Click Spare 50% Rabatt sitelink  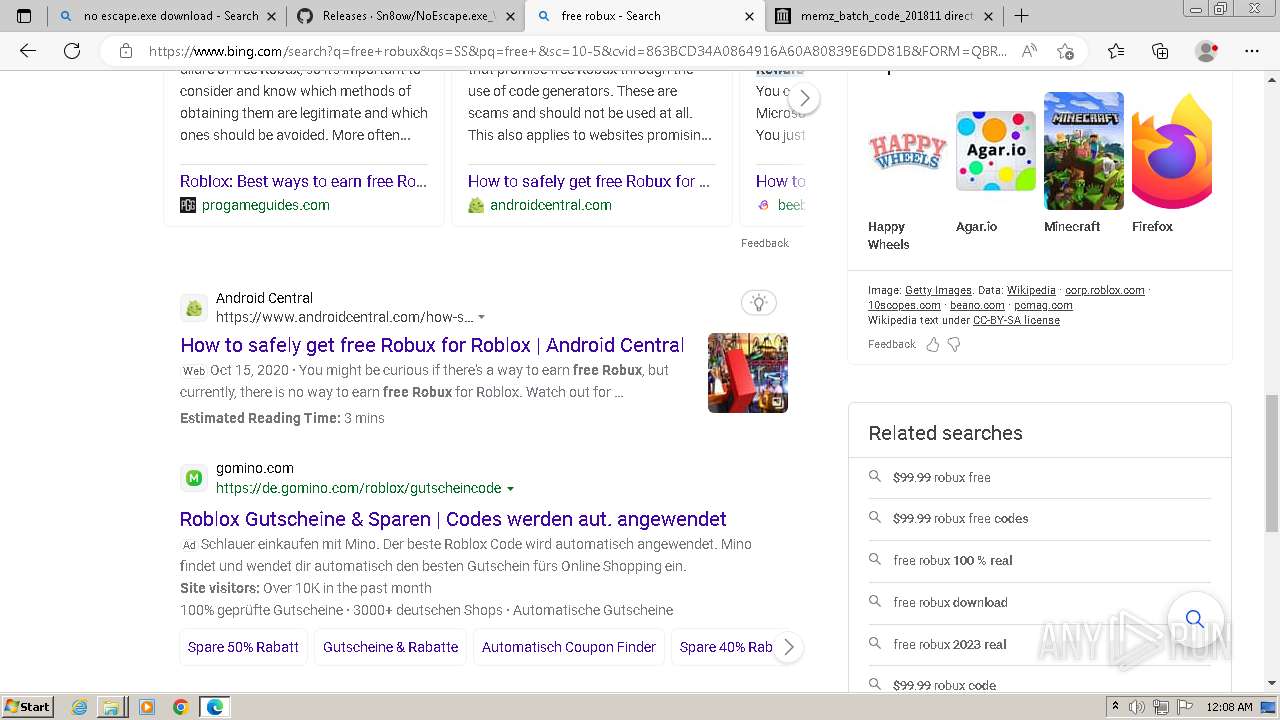(243, 647)
